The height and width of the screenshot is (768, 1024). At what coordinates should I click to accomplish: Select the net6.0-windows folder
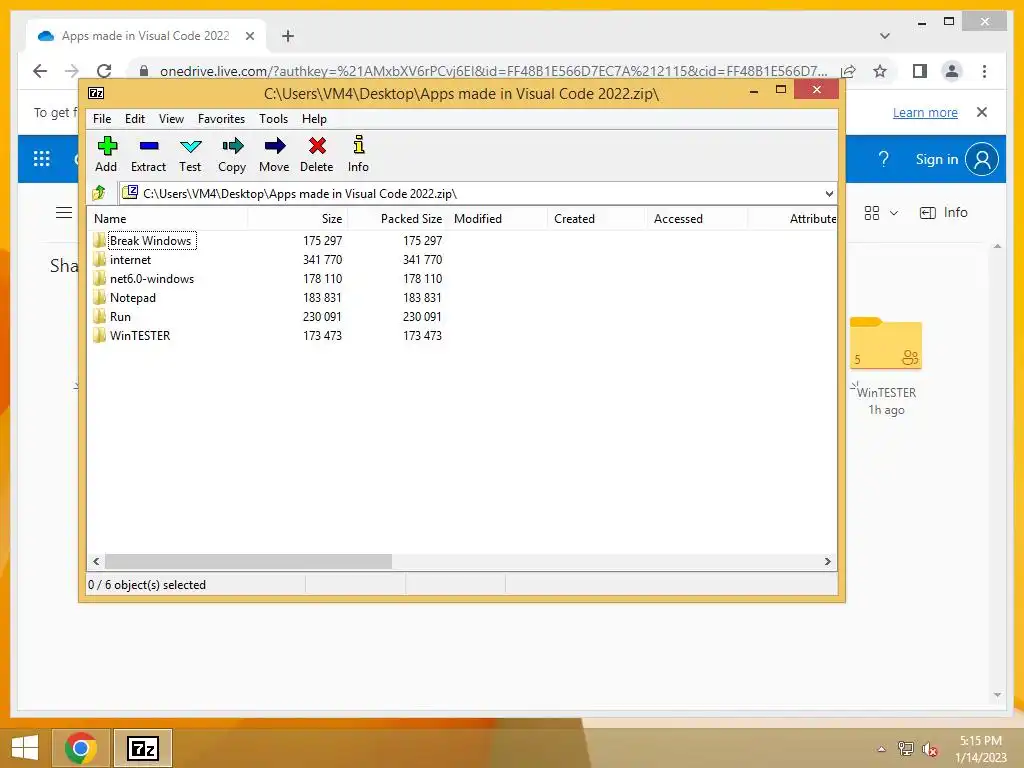pyautogui.click(x=152, y=279)
